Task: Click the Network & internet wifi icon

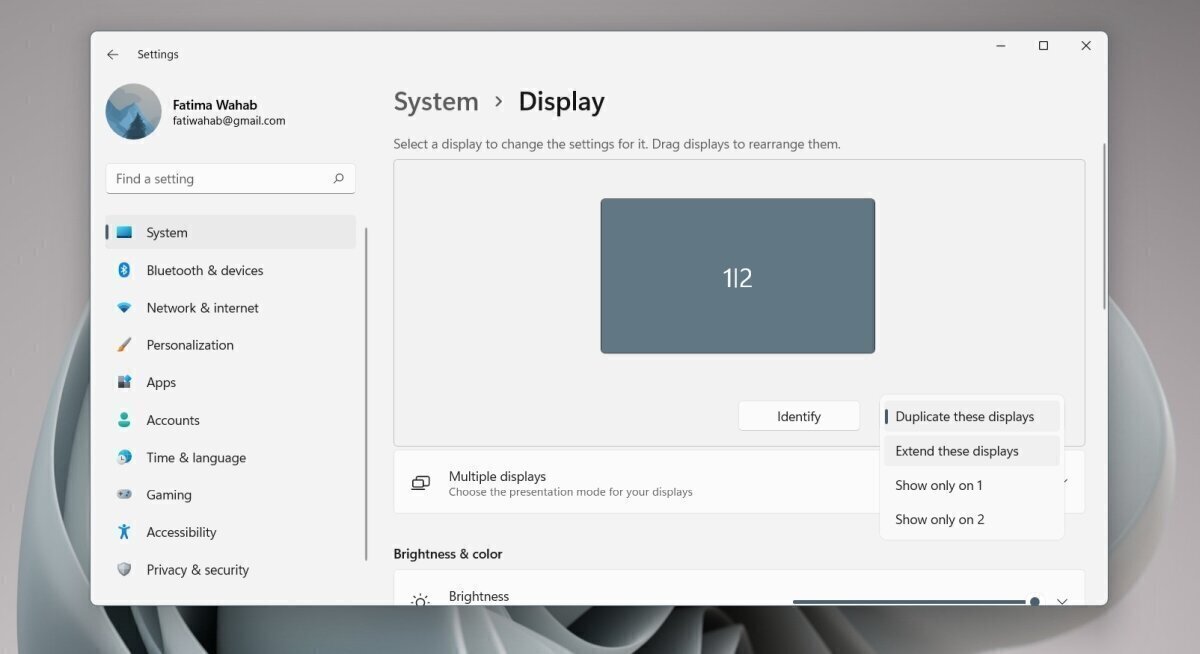Action: [x=124, y=308]
